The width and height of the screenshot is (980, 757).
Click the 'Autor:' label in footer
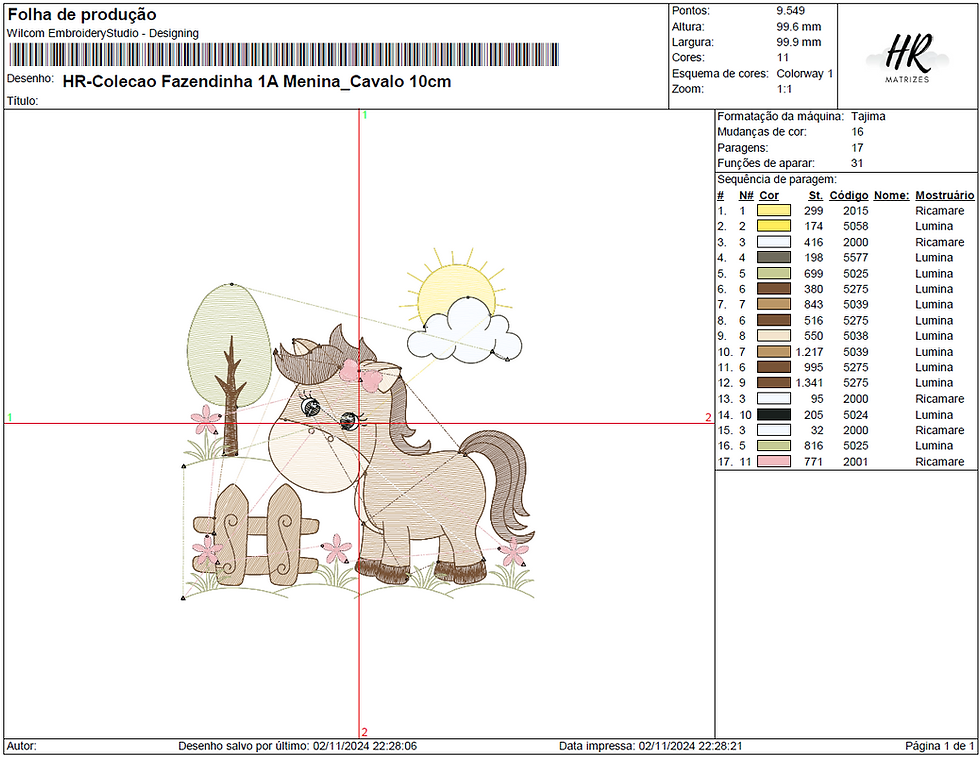pos(21,746)
